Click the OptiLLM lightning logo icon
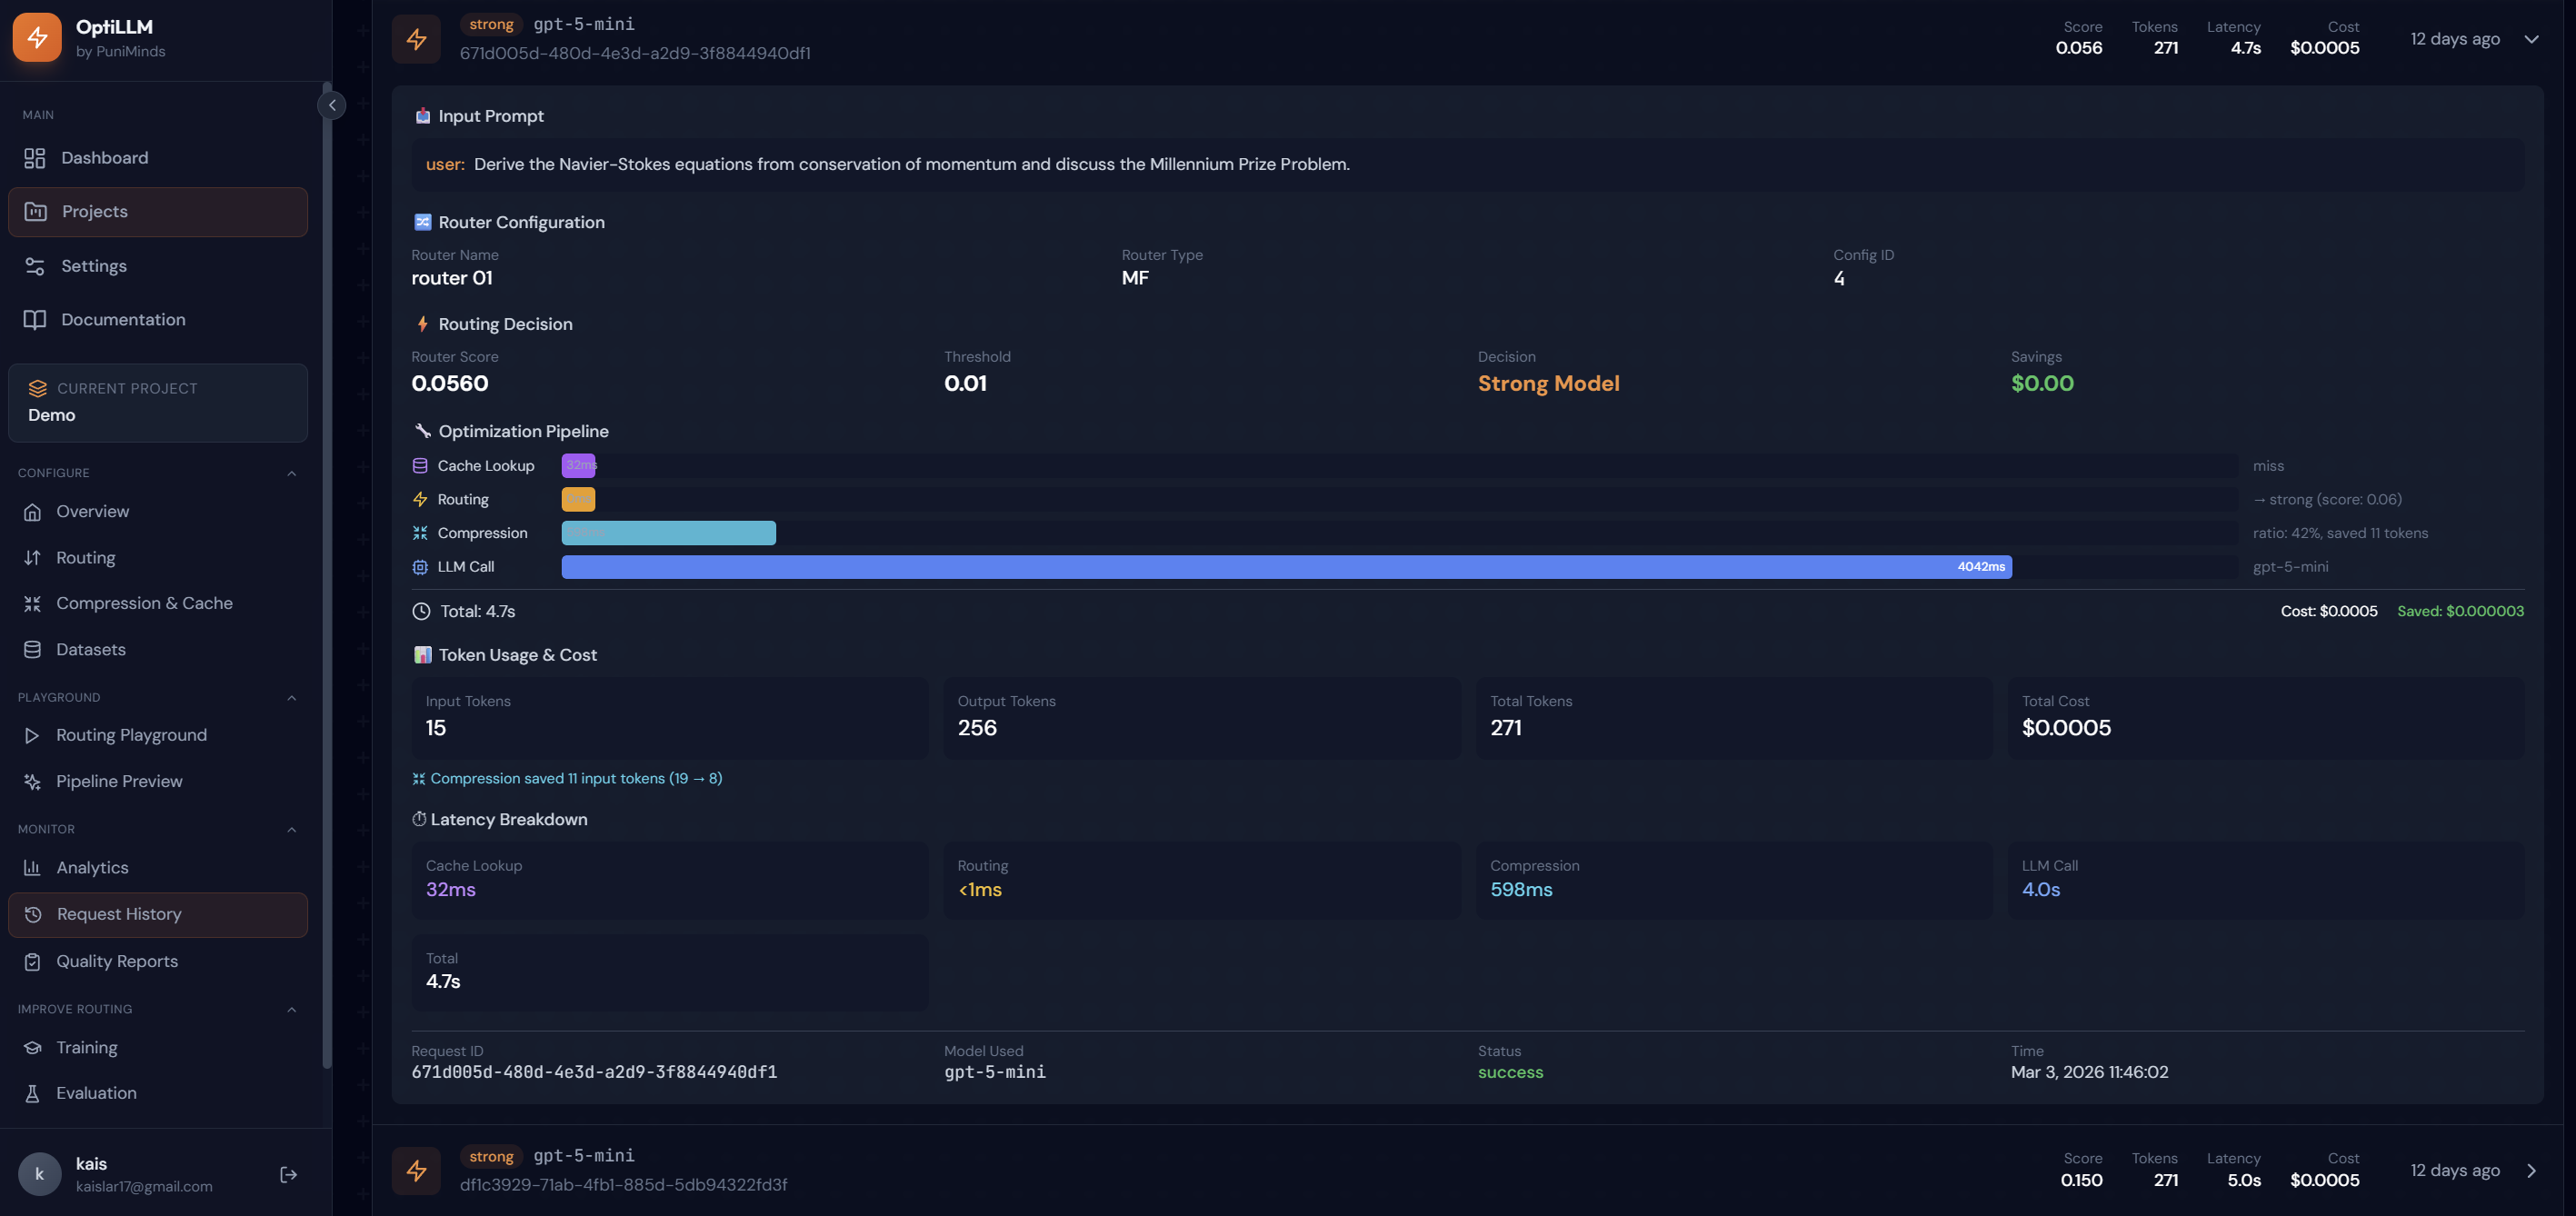 point(37,37)
